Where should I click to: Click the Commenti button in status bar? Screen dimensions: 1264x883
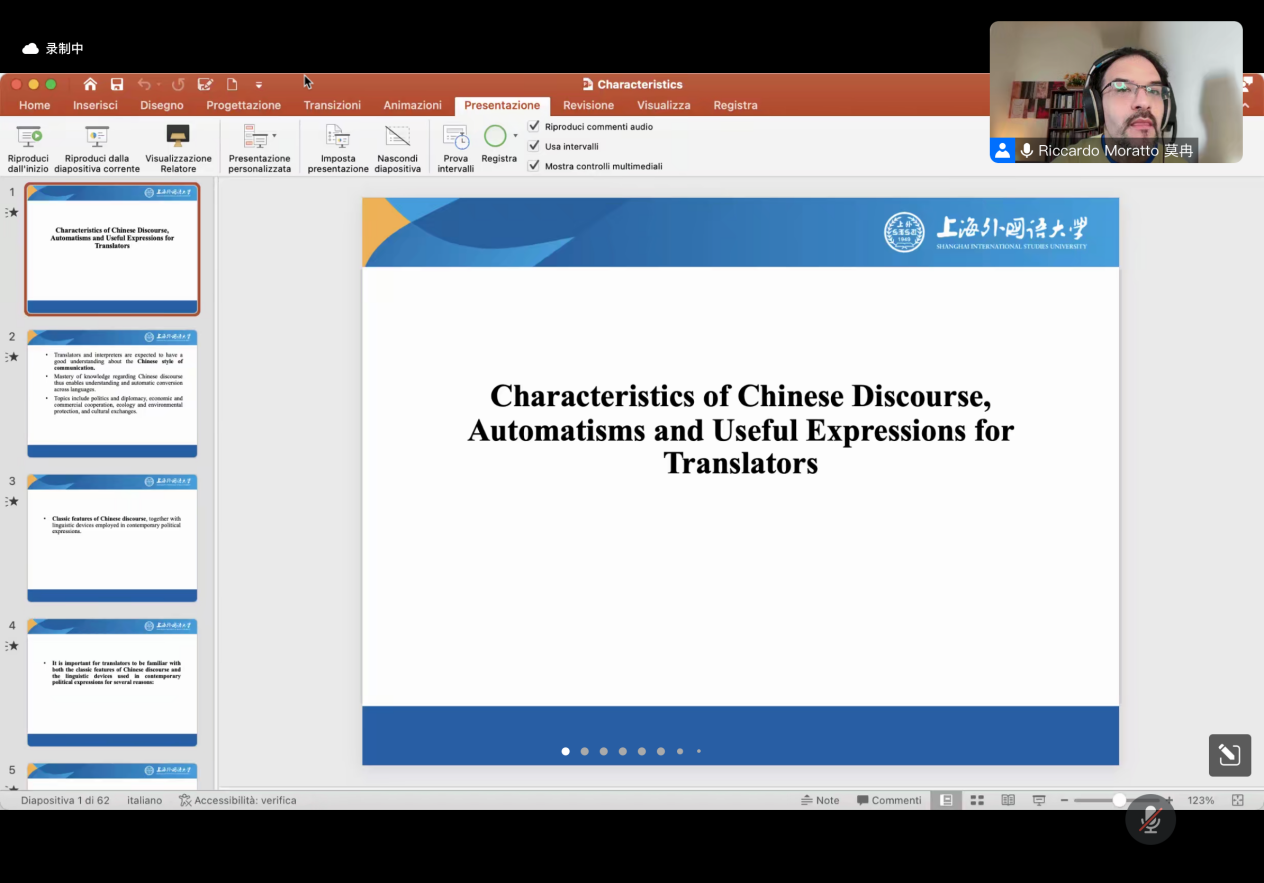[x=889, y=800]
